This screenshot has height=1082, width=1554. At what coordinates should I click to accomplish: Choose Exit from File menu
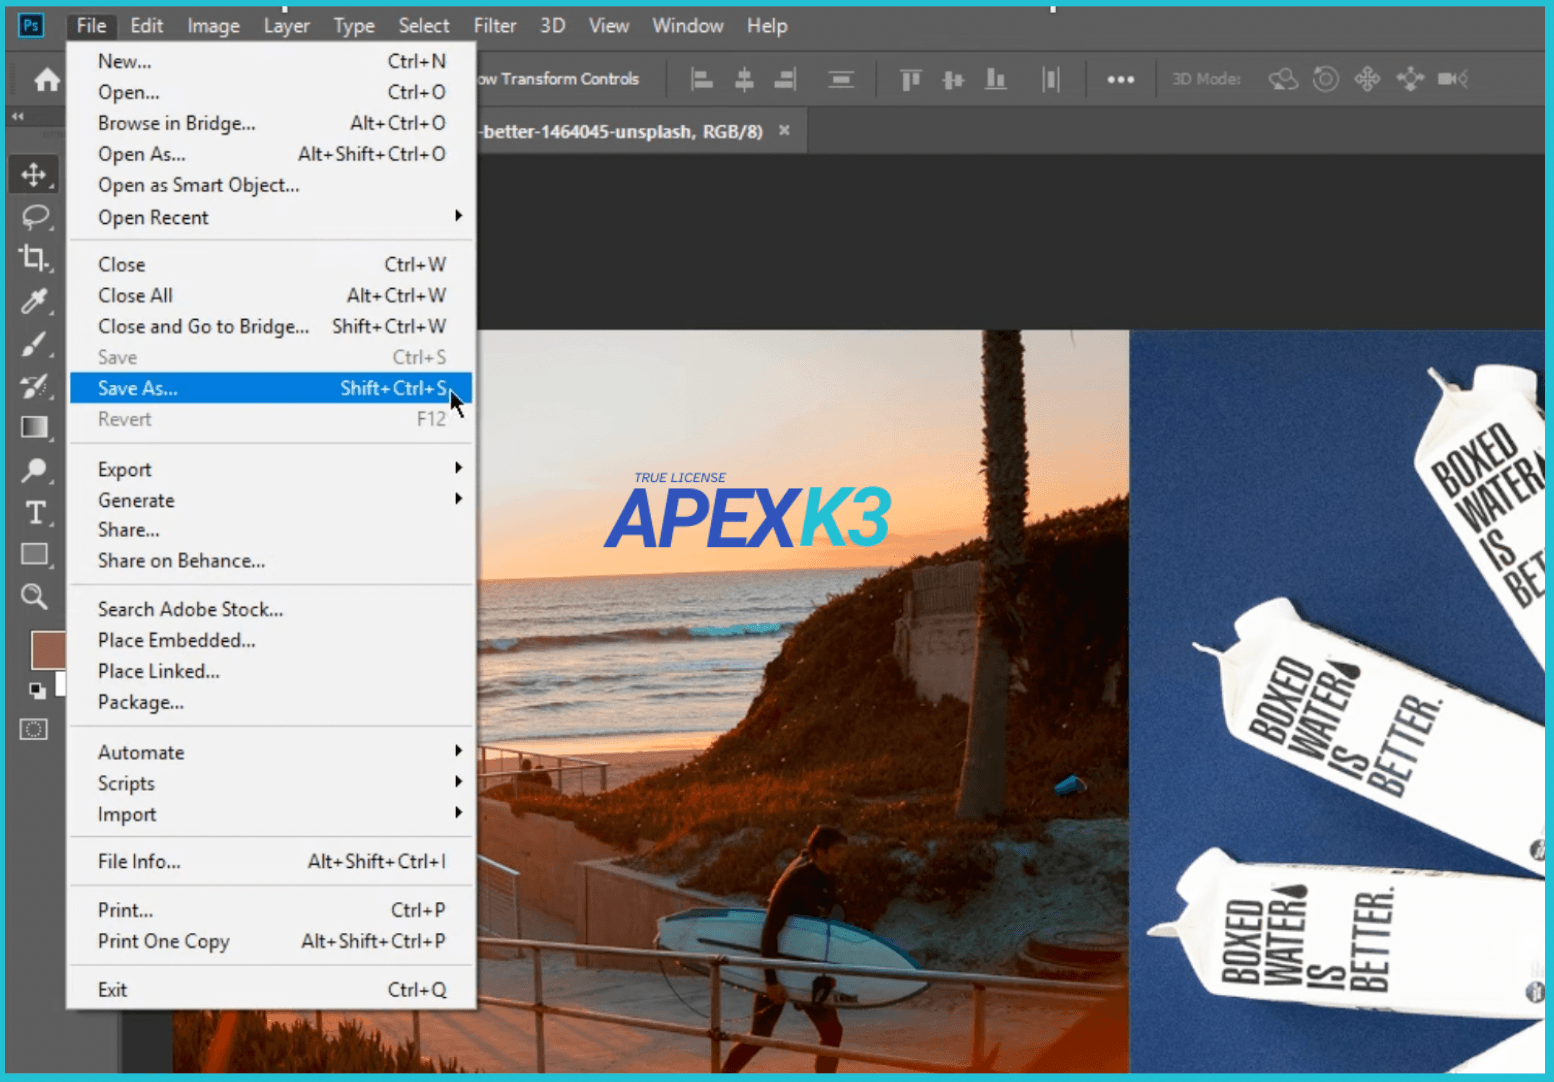271,989
